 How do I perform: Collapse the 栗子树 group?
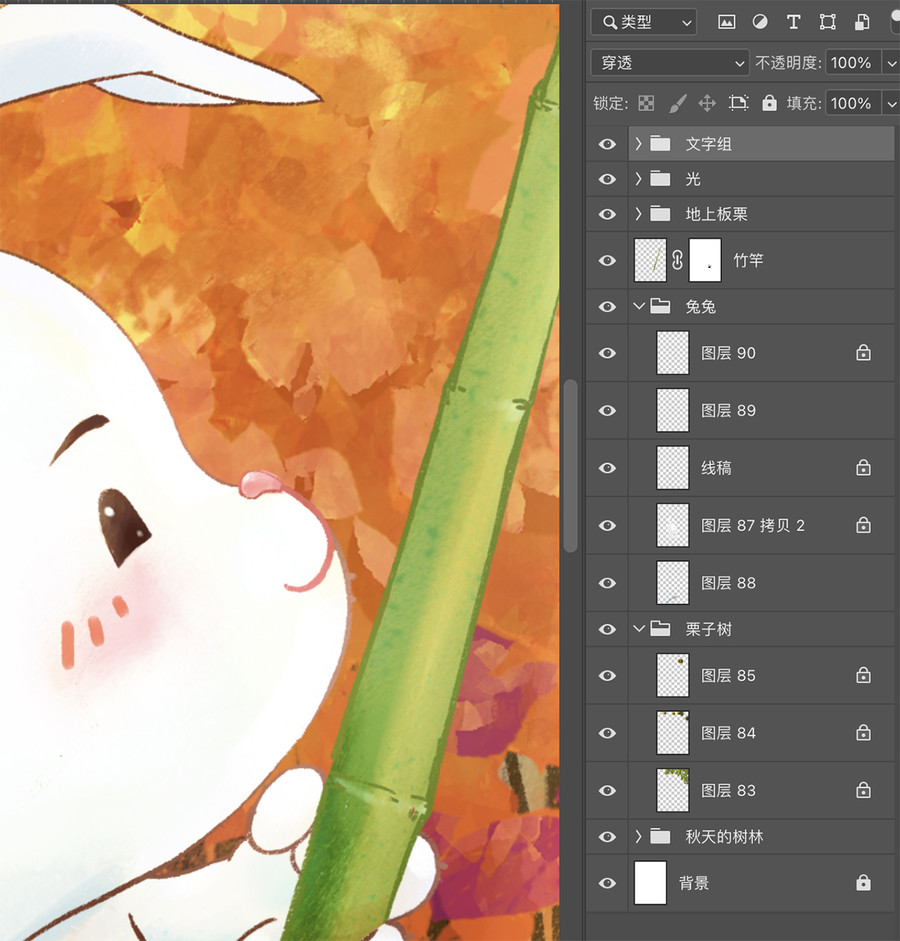click(639, 628)
